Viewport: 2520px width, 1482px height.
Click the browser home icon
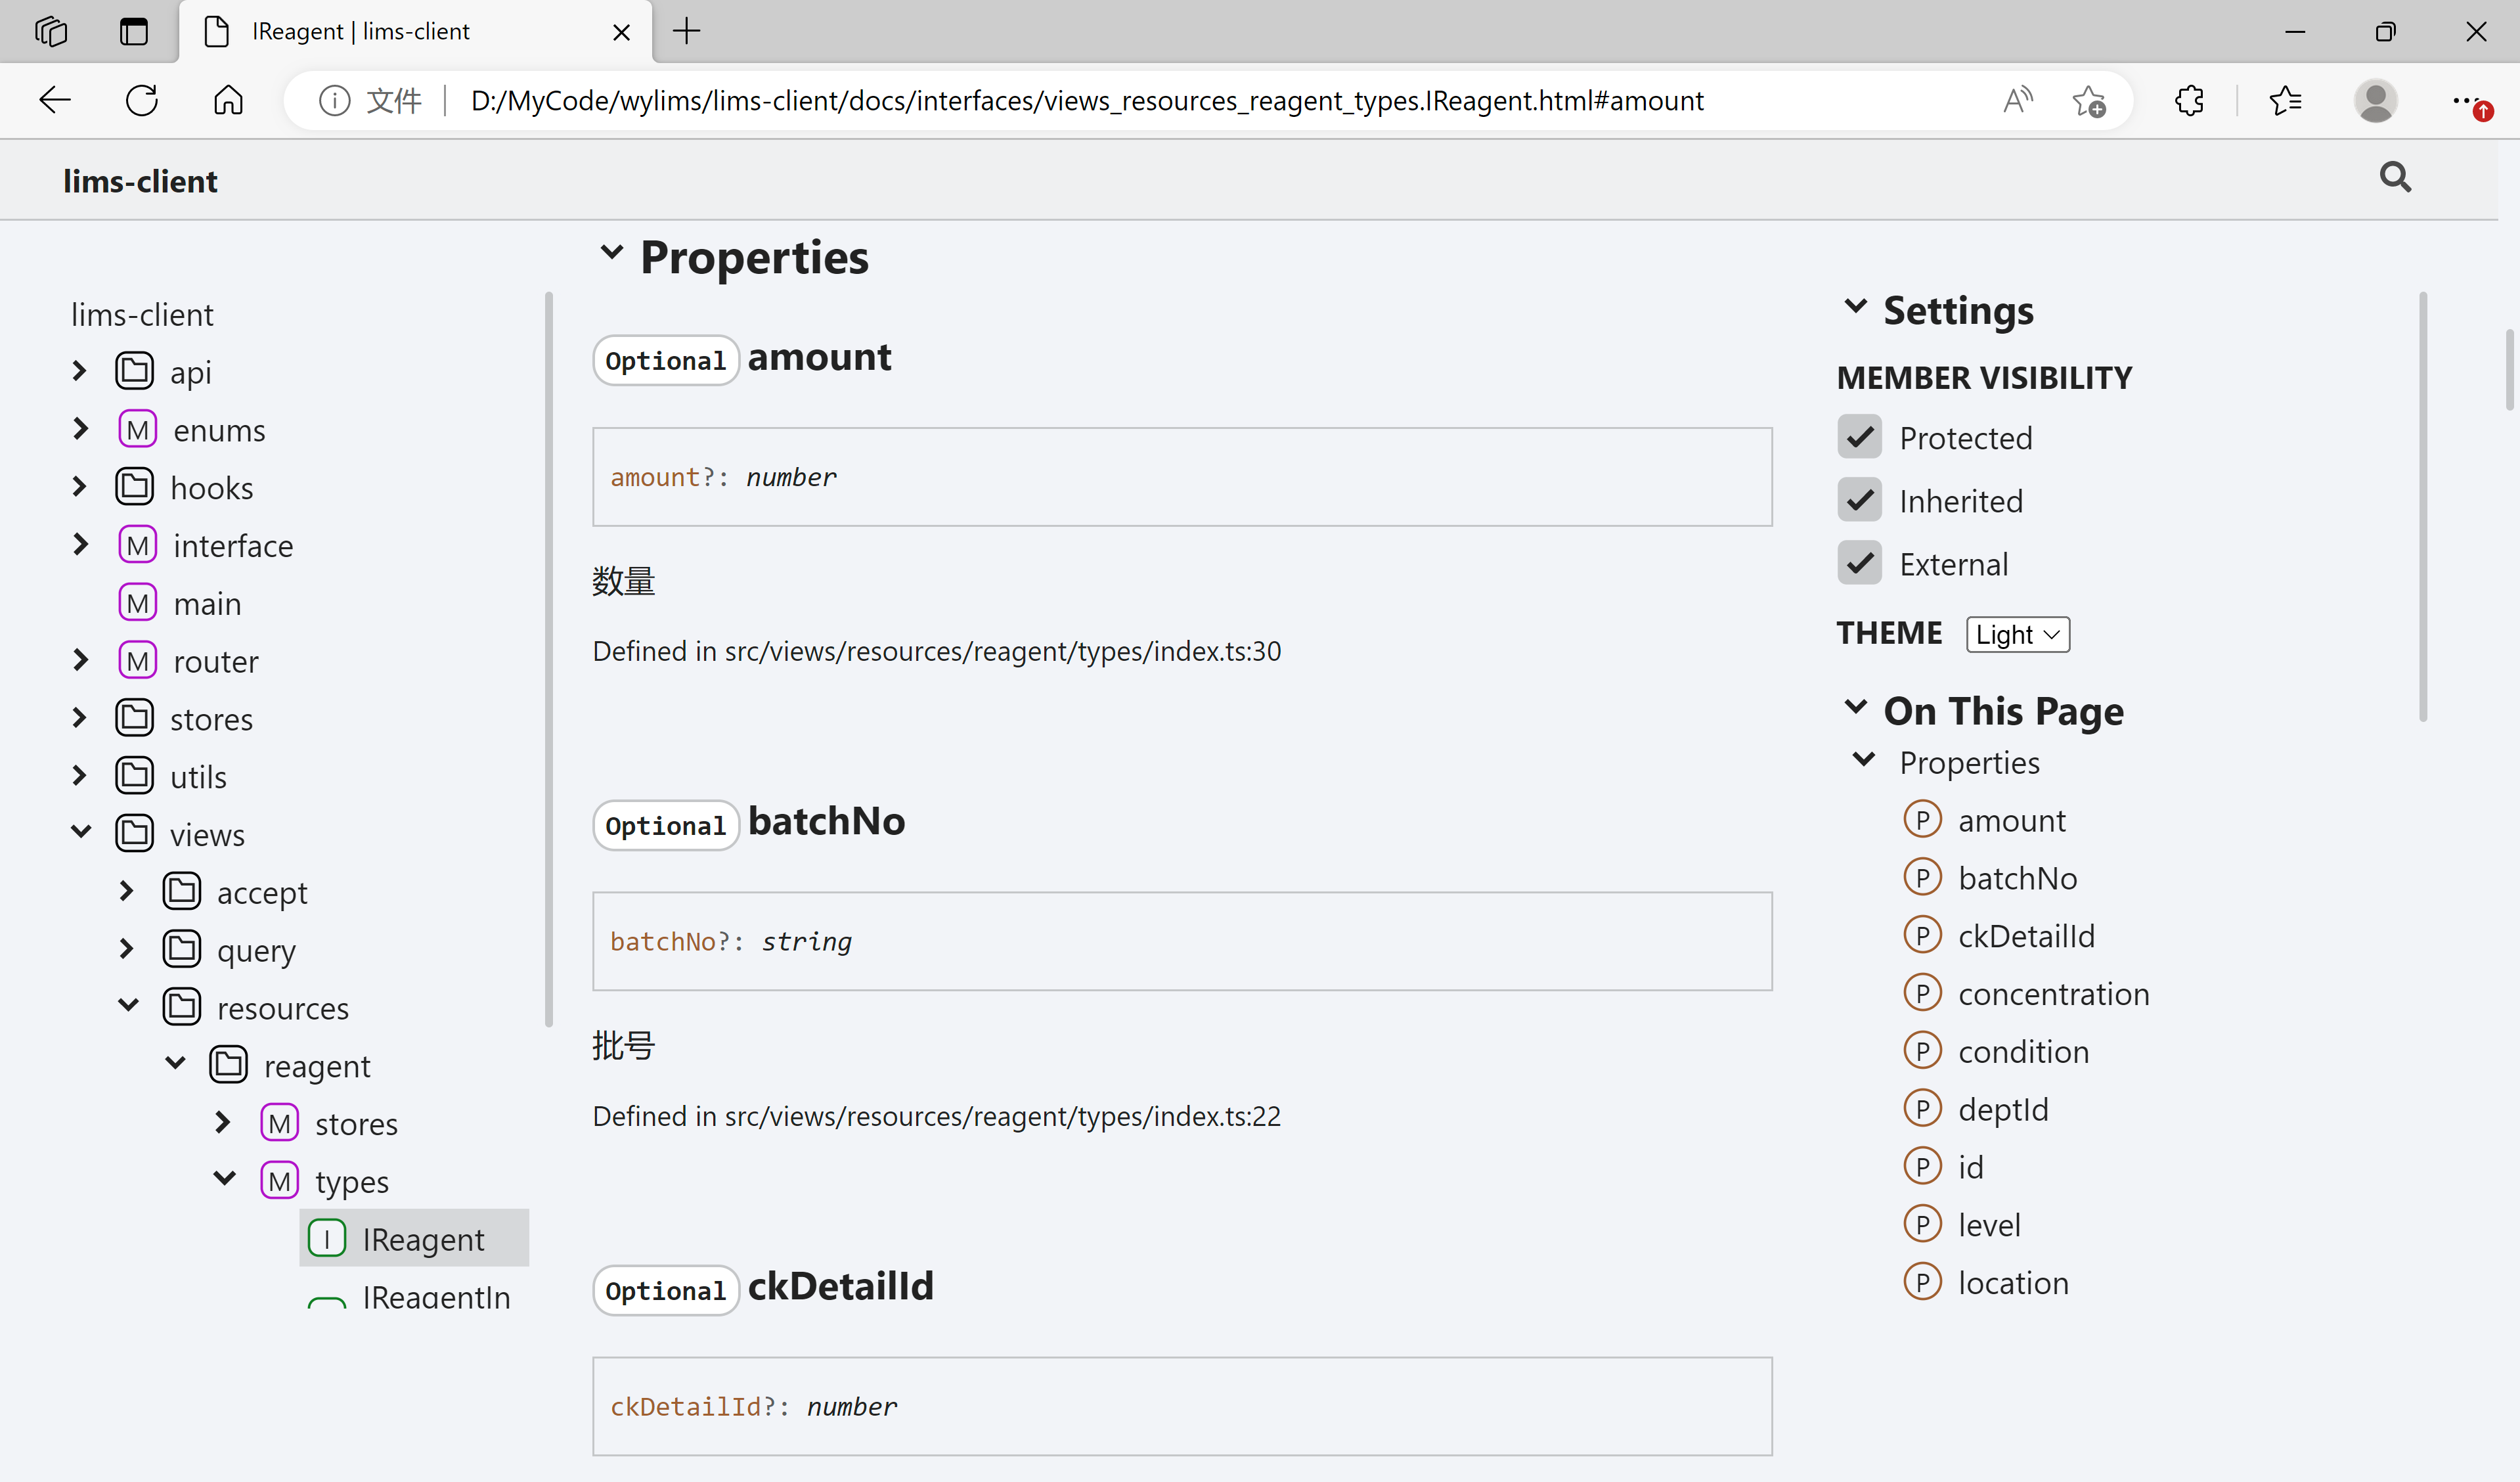[x=228, y=100]
